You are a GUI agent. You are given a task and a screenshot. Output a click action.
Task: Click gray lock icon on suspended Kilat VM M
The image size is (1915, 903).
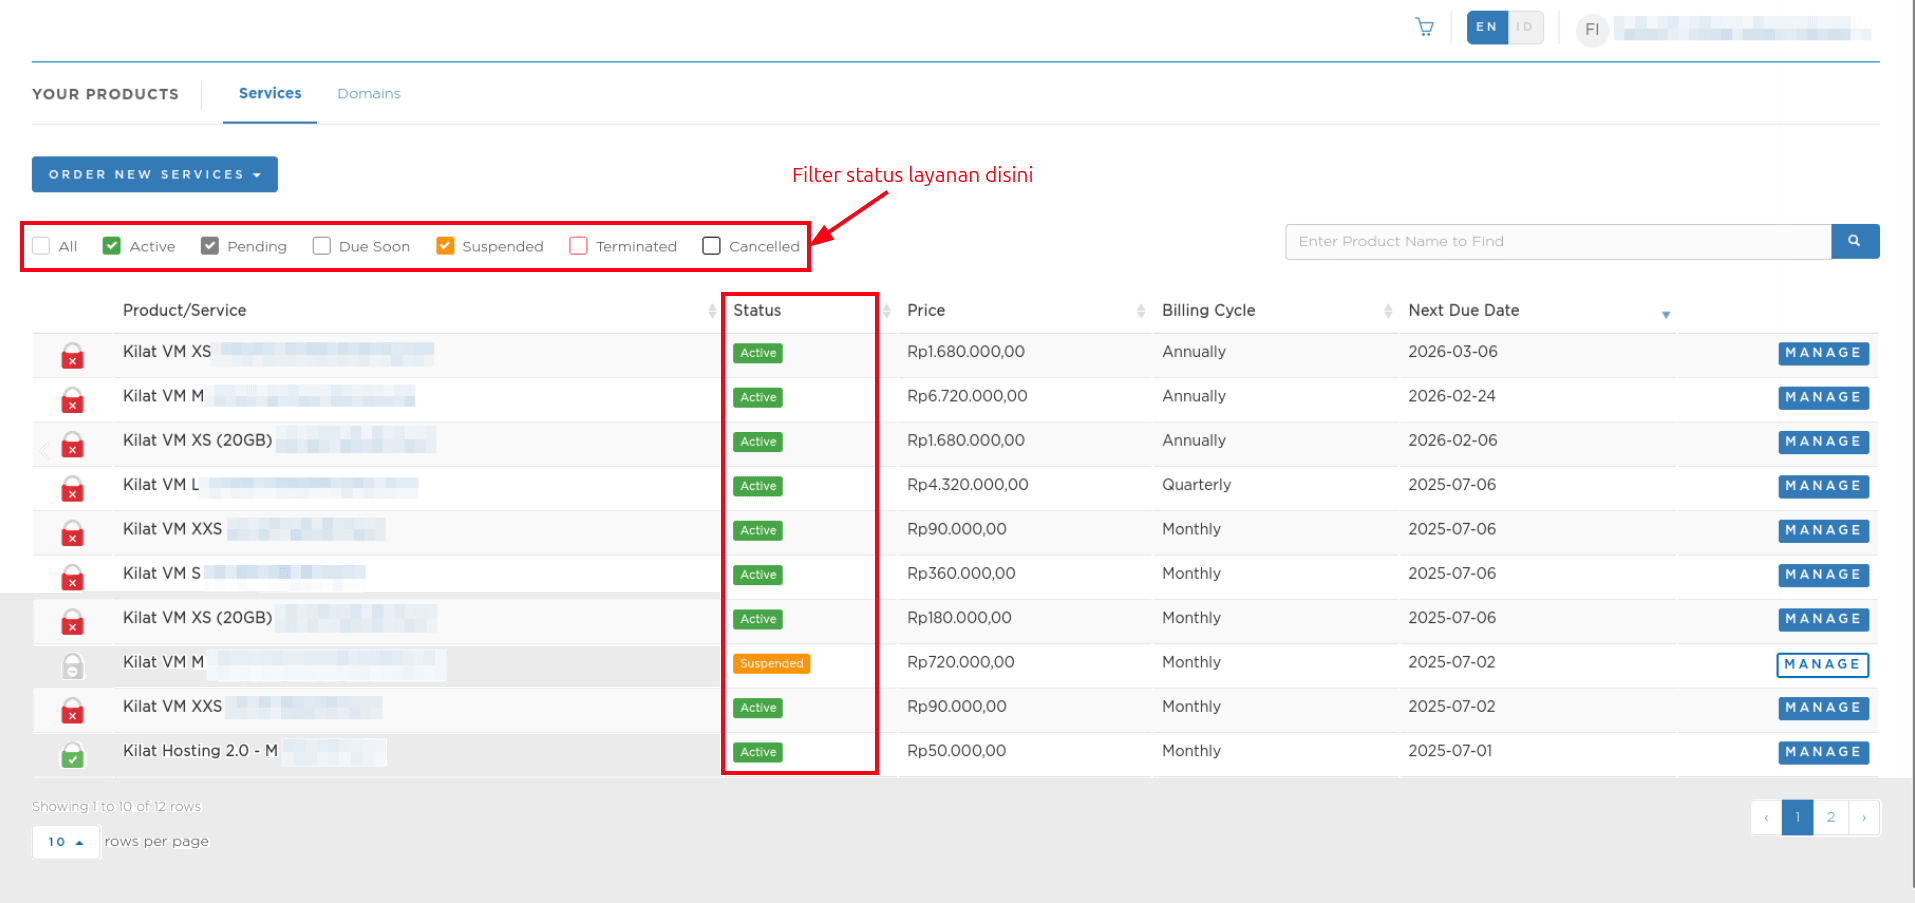pos(72,666)
